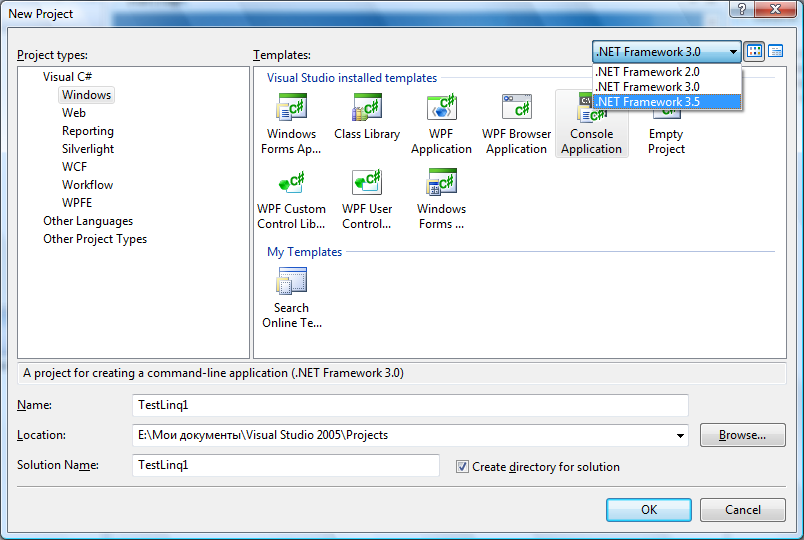Select Other Project Types node
The width and height of the screenshot is (804, 540).
point(95,239)
